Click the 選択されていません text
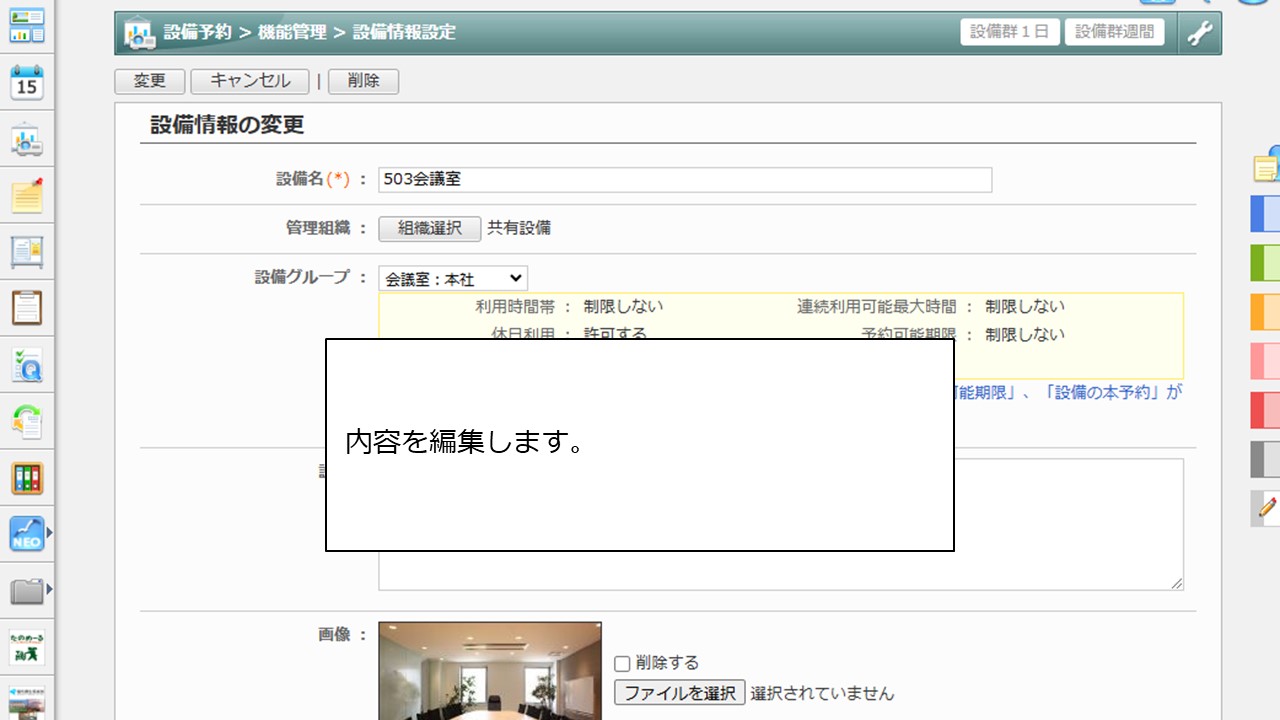This screenshot has height=720, width=1280. [x=822, y=693]
